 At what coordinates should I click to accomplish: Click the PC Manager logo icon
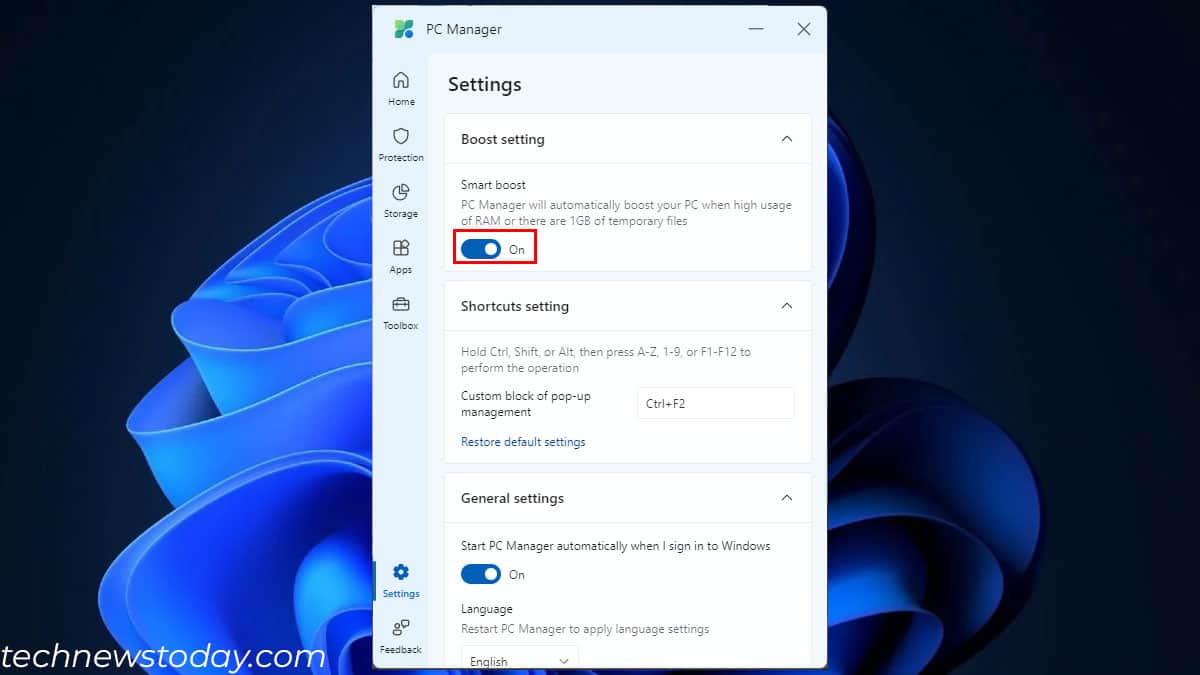click(404, 29)
